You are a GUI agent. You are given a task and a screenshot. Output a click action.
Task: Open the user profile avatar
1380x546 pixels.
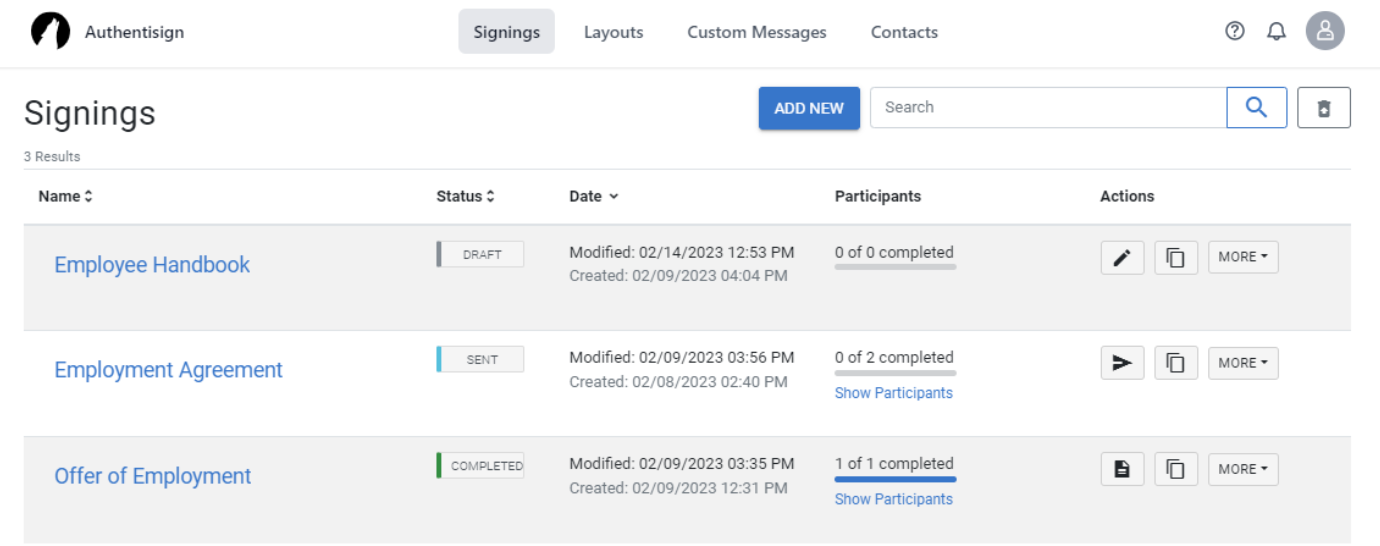click(1325, 31)
